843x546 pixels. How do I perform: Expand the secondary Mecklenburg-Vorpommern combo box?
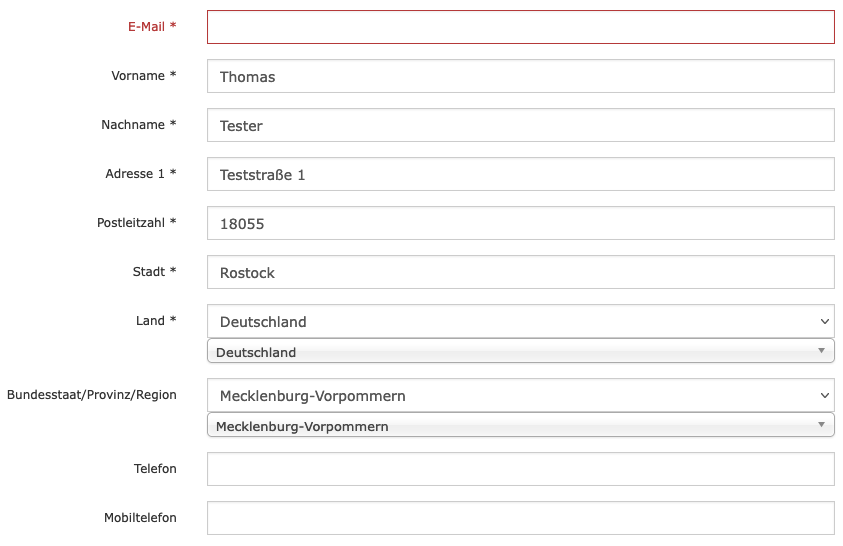[x=510, y=426]
